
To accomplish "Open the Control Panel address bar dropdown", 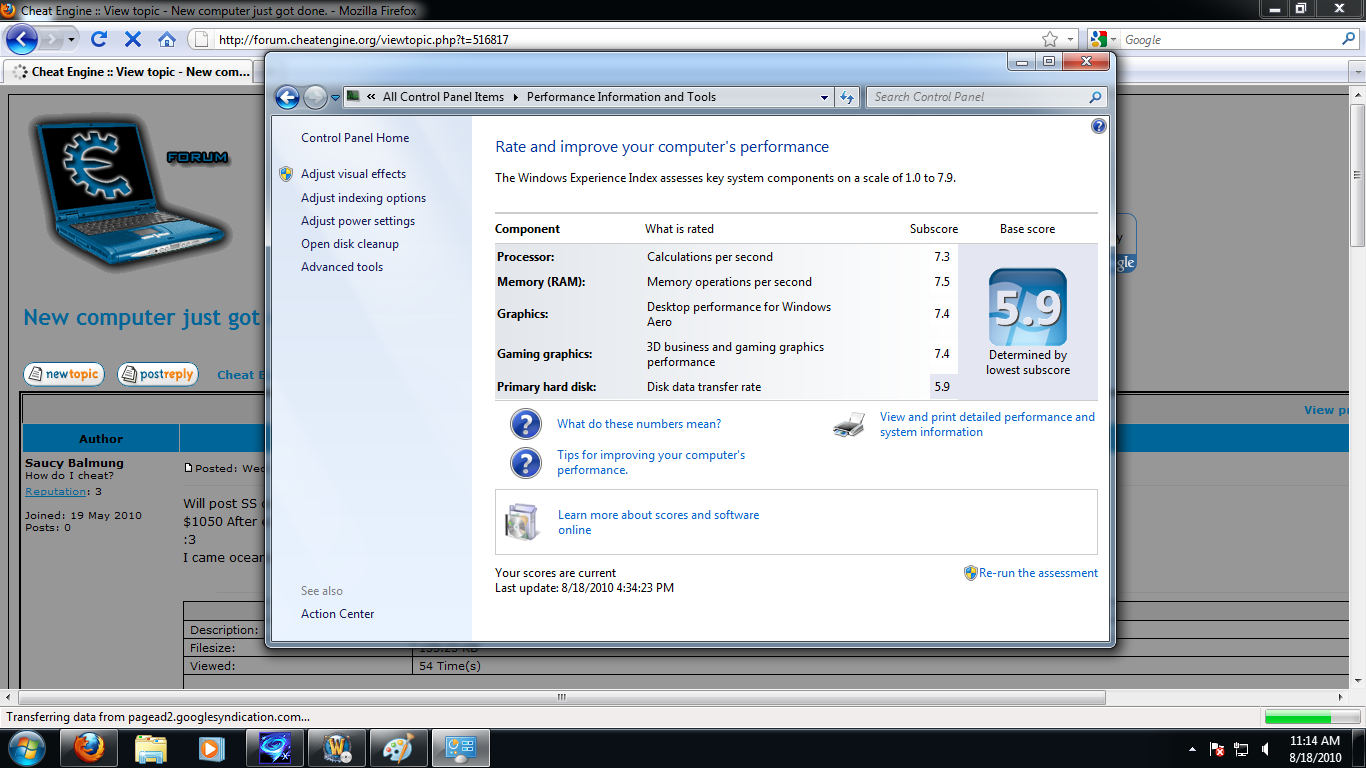I will (x=824, y=97).
